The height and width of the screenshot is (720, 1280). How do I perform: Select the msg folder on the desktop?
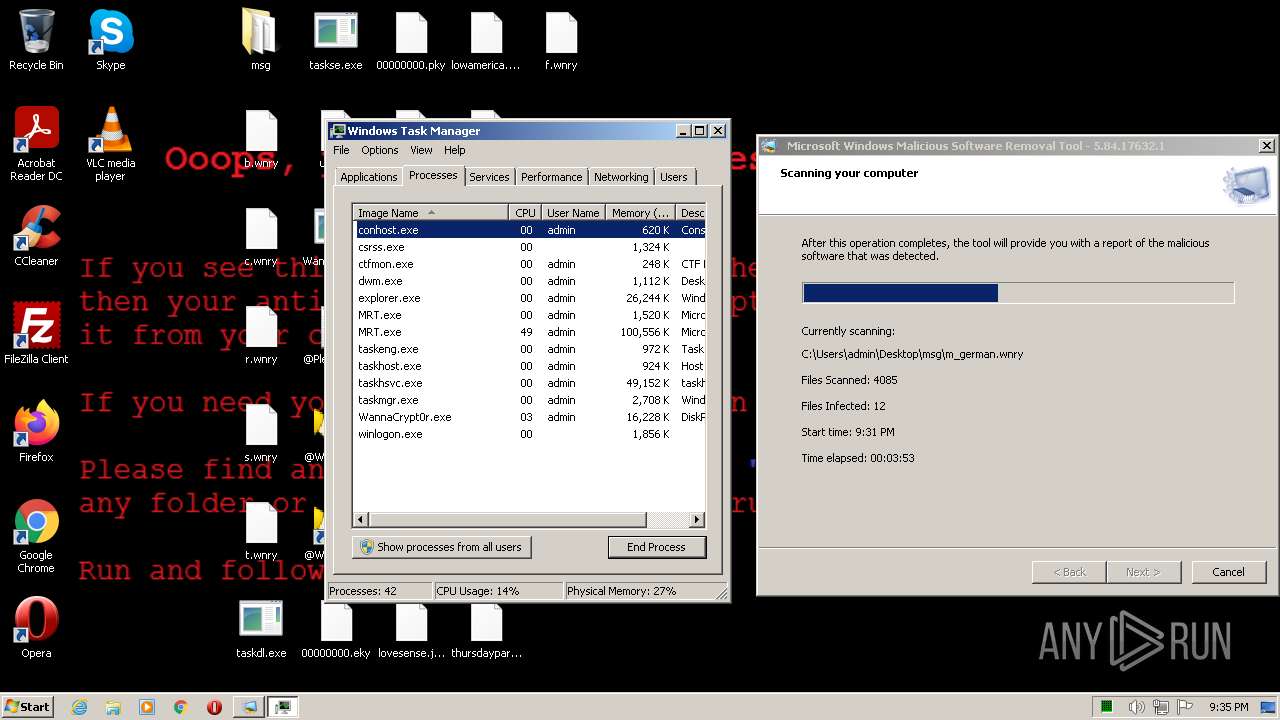point(260,40)
